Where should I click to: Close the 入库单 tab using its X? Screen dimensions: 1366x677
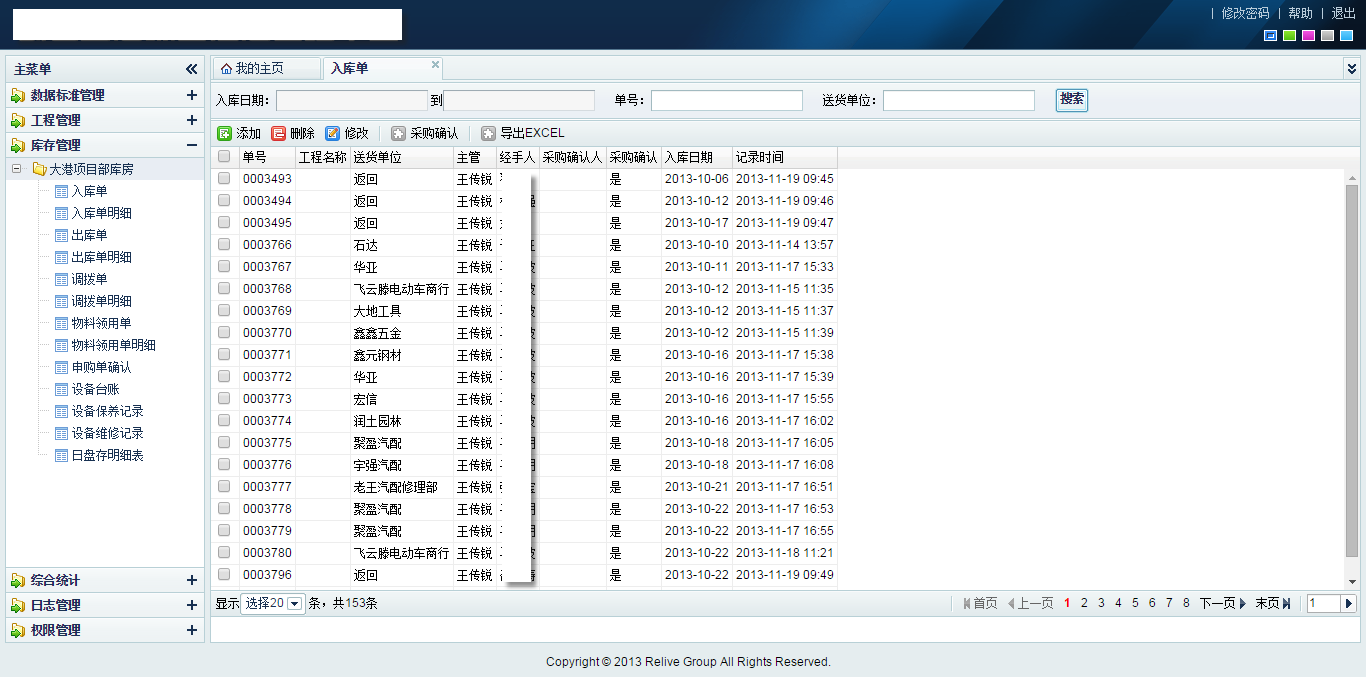click(435, 65)
